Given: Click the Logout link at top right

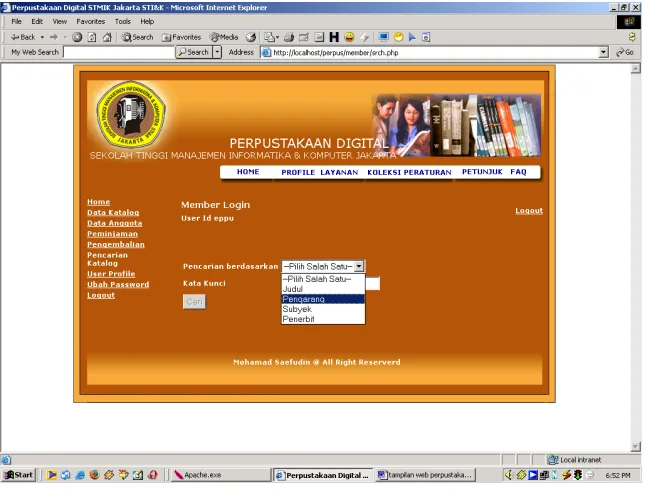Looking at the screenshot, I should click(529, 211).
